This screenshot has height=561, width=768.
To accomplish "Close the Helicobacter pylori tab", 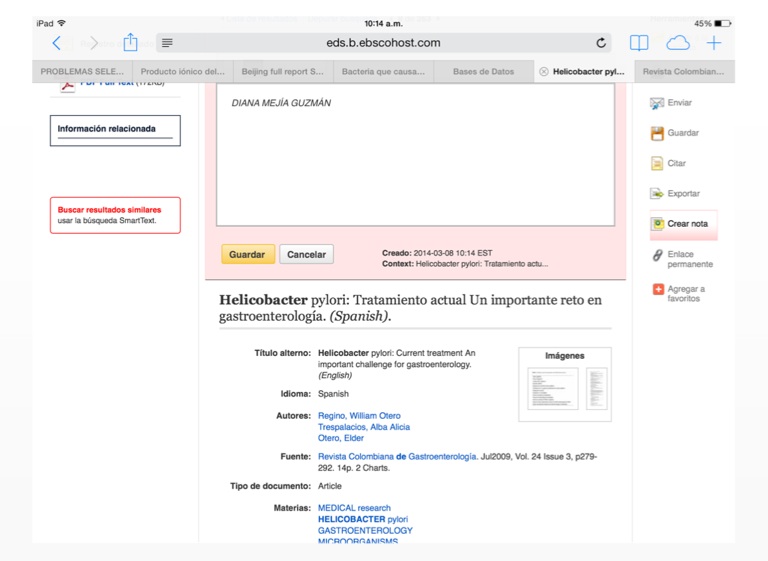I will 544,72.
